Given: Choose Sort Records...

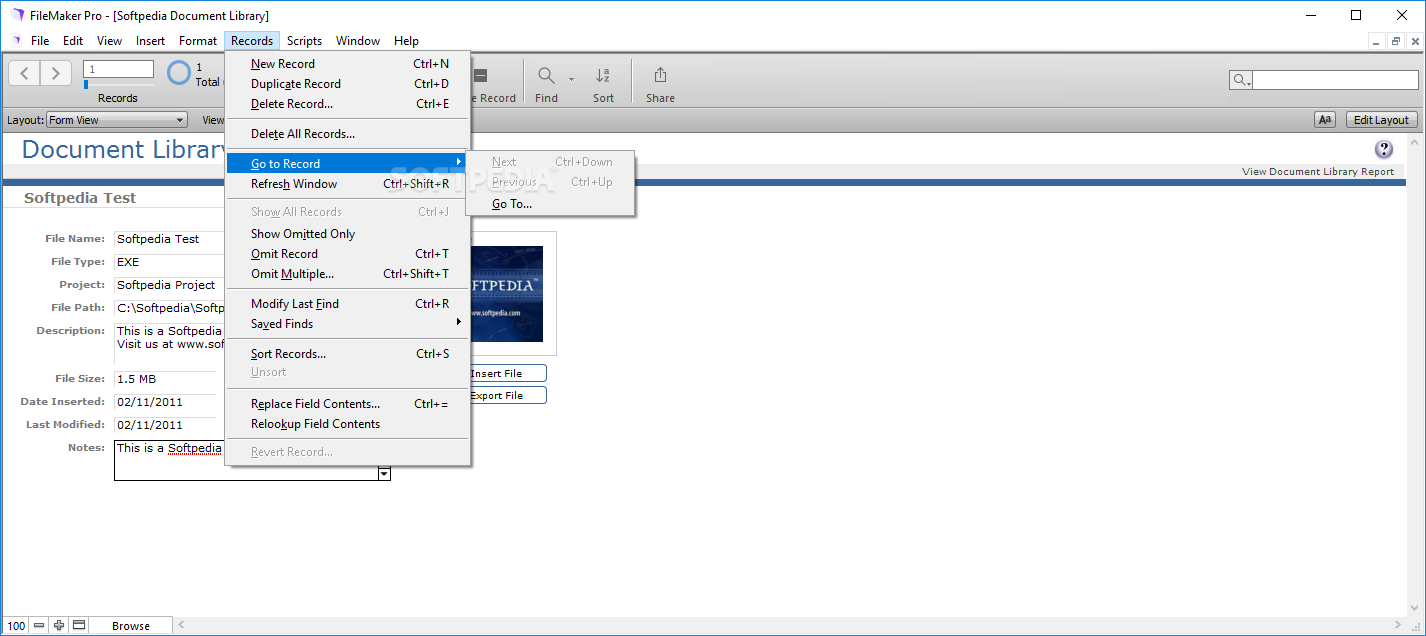Looking at the screenshot, I should point(348,354).
